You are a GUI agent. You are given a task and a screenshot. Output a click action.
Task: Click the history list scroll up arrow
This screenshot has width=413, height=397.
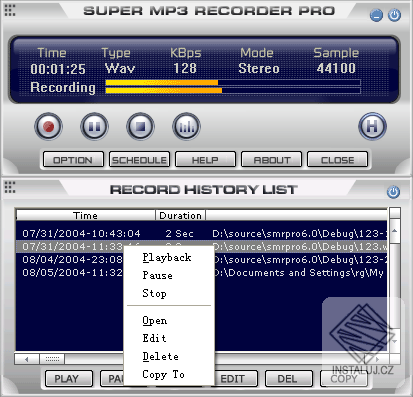395,230
